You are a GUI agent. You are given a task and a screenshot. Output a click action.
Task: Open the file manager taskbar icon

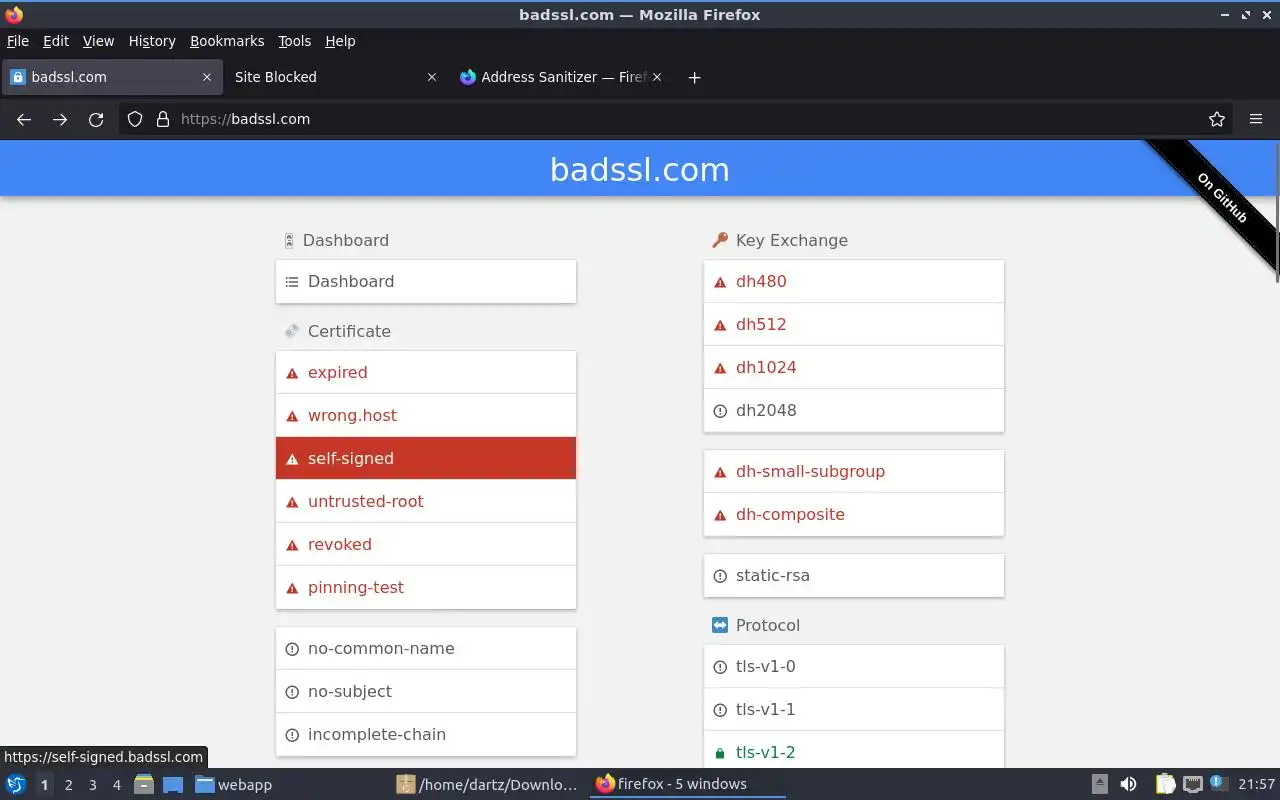(143, 784)
